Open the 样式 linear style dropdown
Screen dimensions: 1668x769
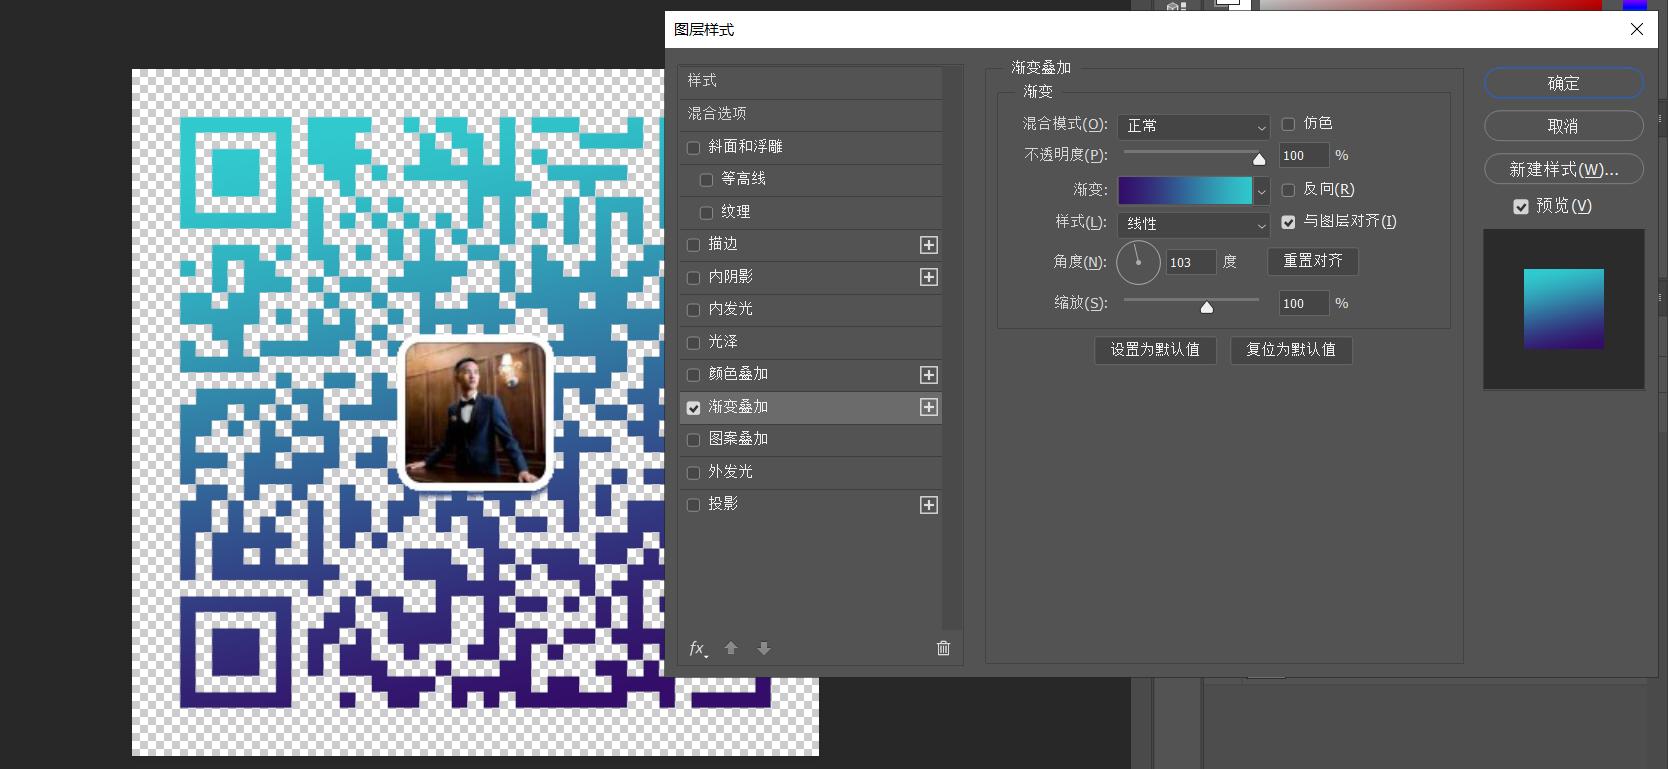tap(1194, 224)
